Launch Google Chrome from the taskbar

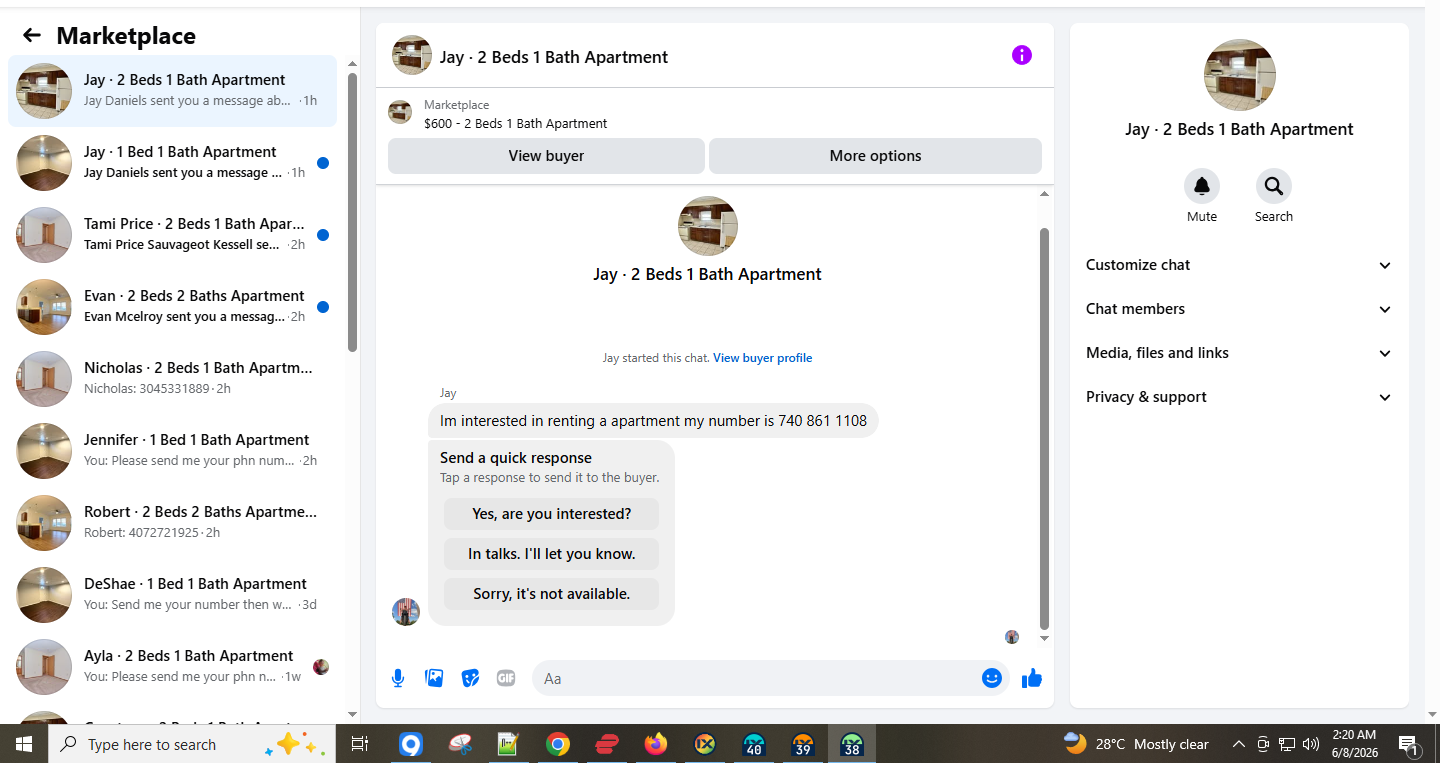pyautogui.click(x=558, y=744)
